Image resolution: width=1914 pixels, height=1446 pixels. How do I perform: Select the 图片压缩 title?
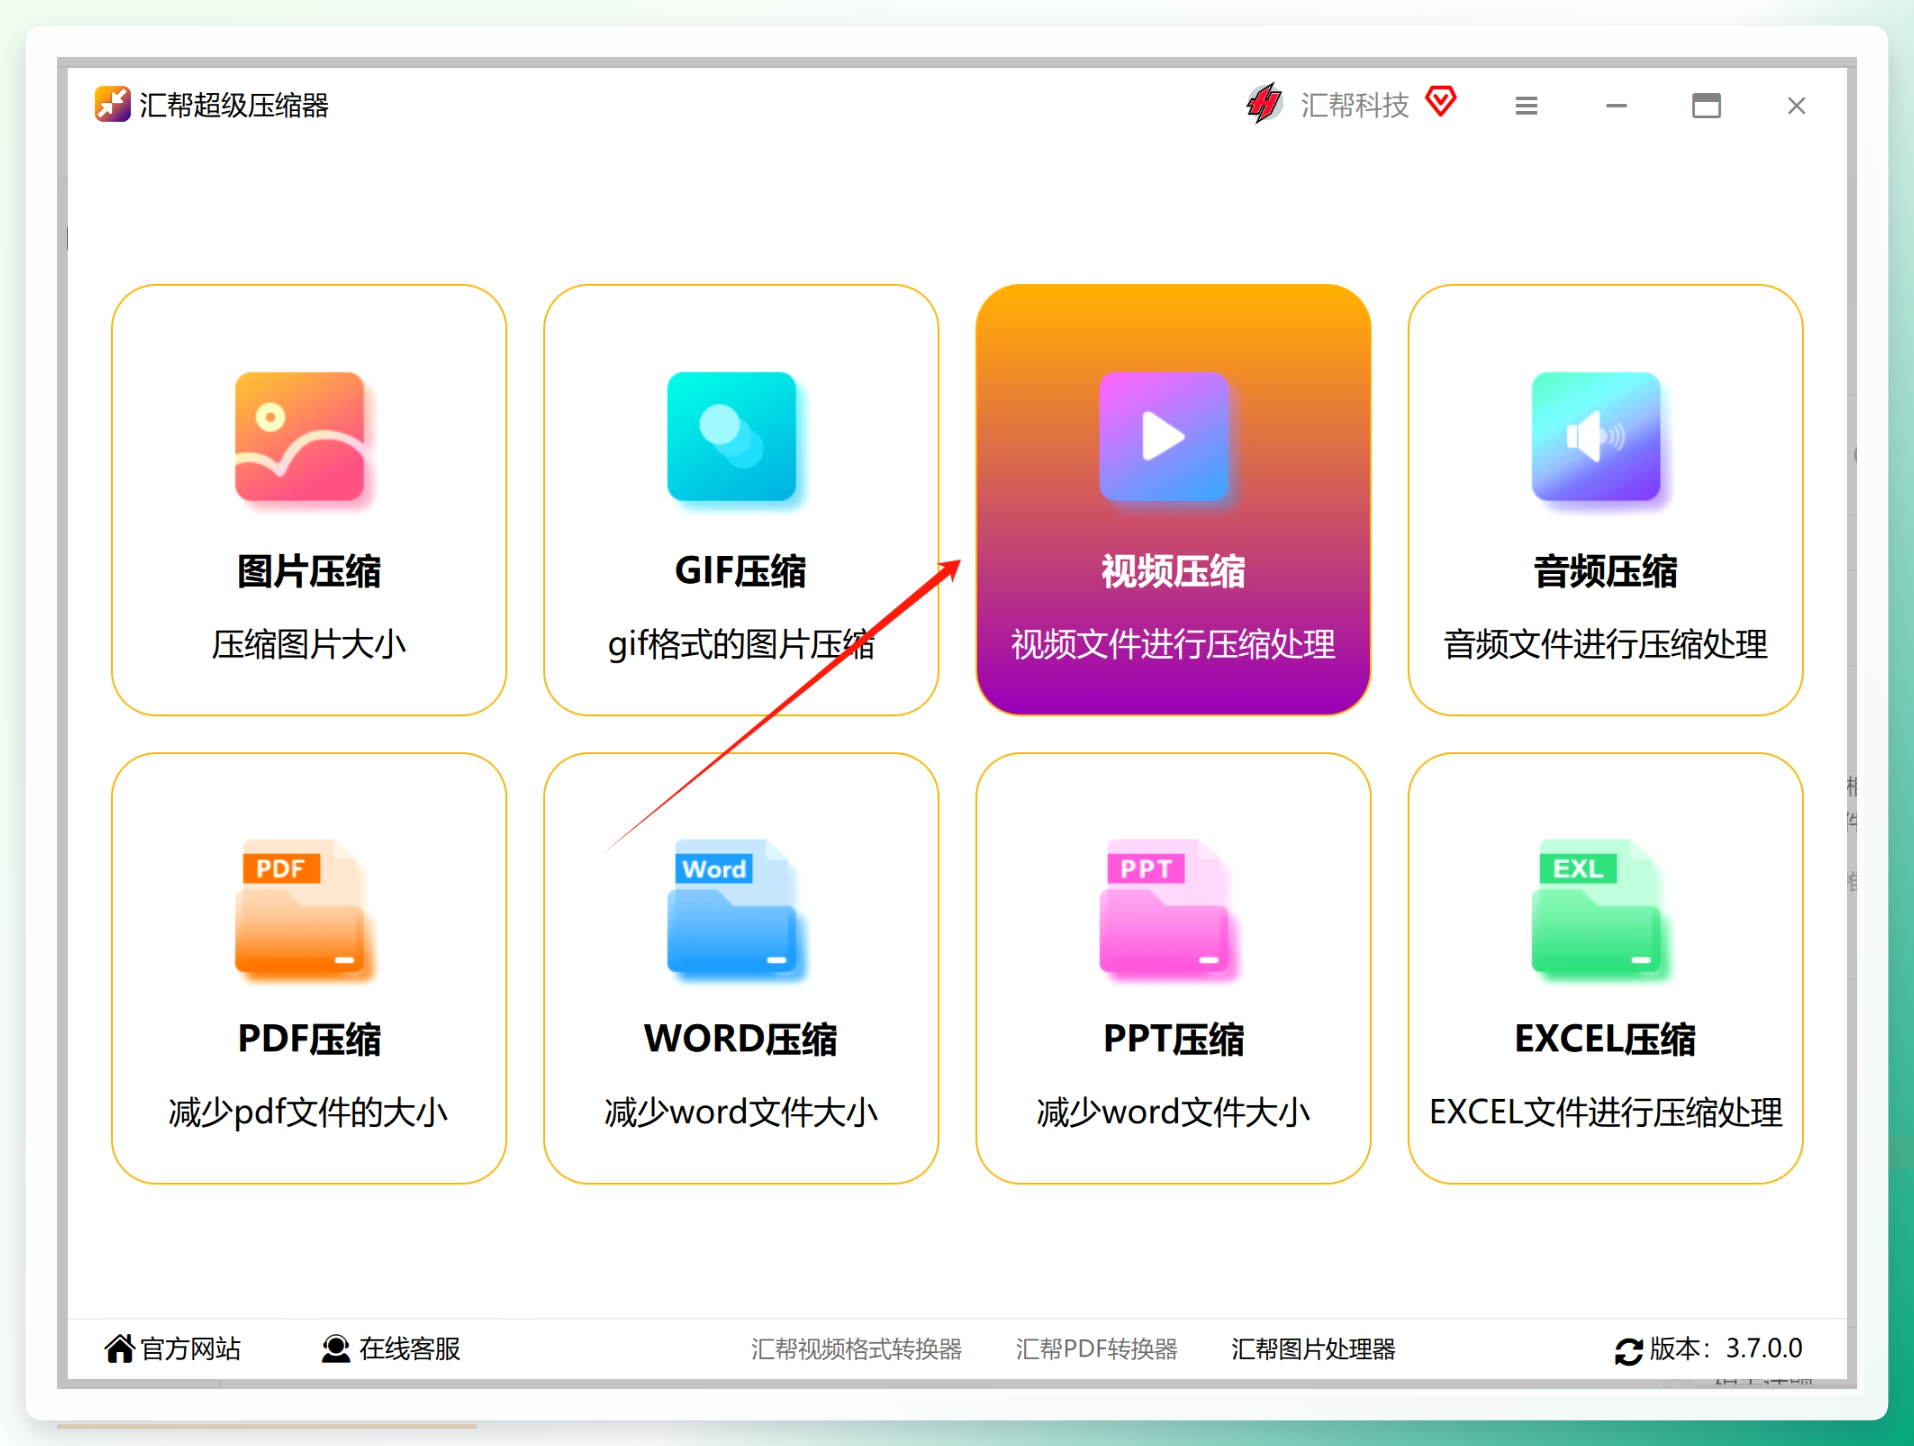click(309, 571)
